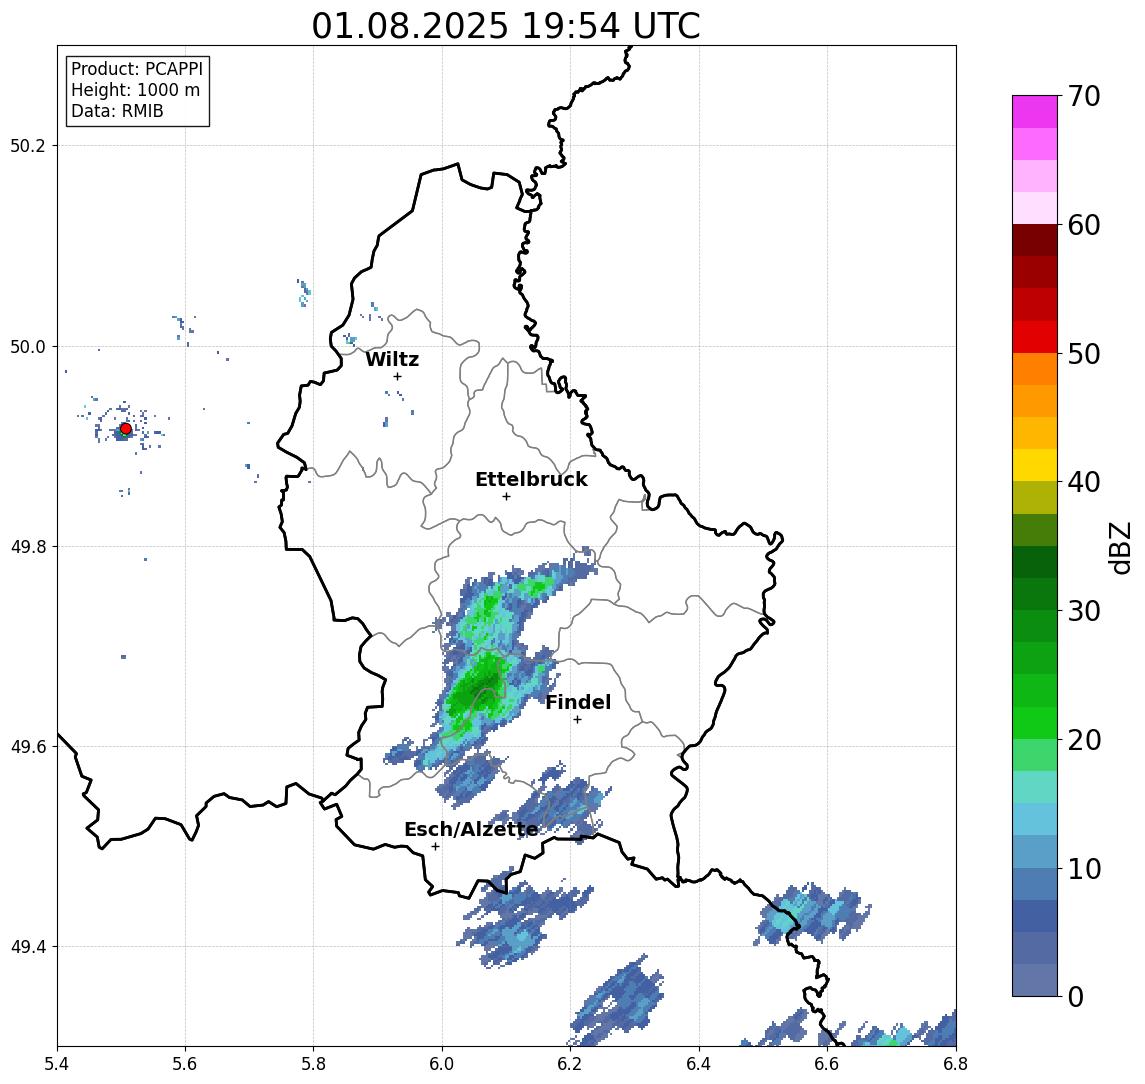The image size is (1145, 1084).
Task: Click the latitude axis label '50.0'
Action: click(28, 346)
